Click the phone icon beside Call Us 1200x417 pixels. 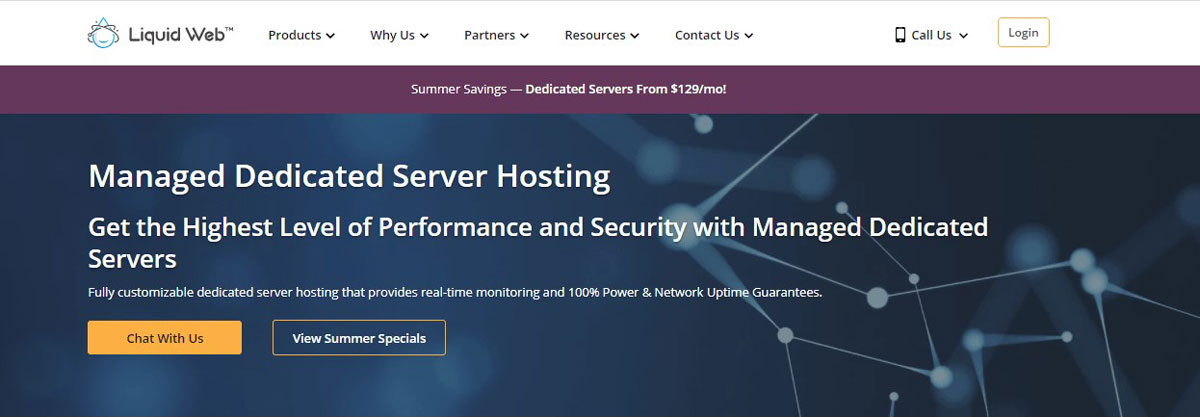pos(900,35)
